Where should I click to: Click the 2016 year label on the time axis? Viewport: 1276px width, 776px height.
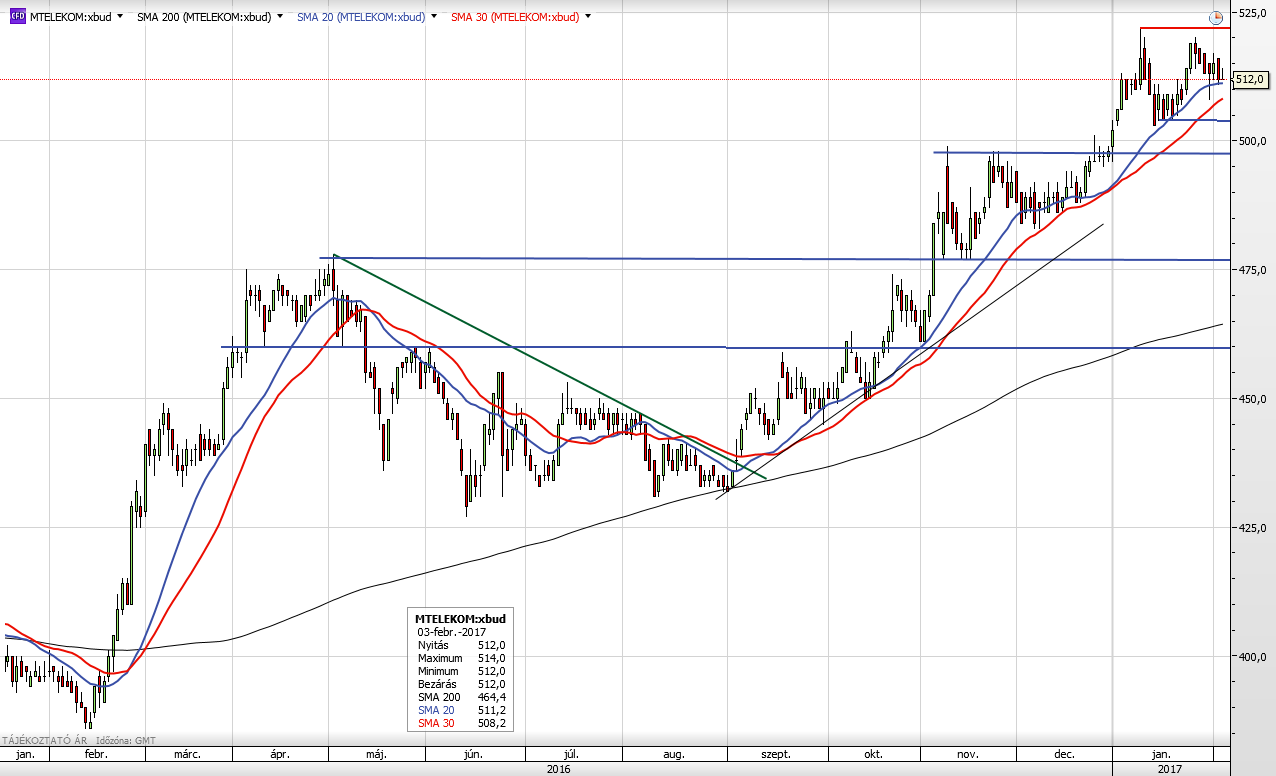[x=559, y=769]
